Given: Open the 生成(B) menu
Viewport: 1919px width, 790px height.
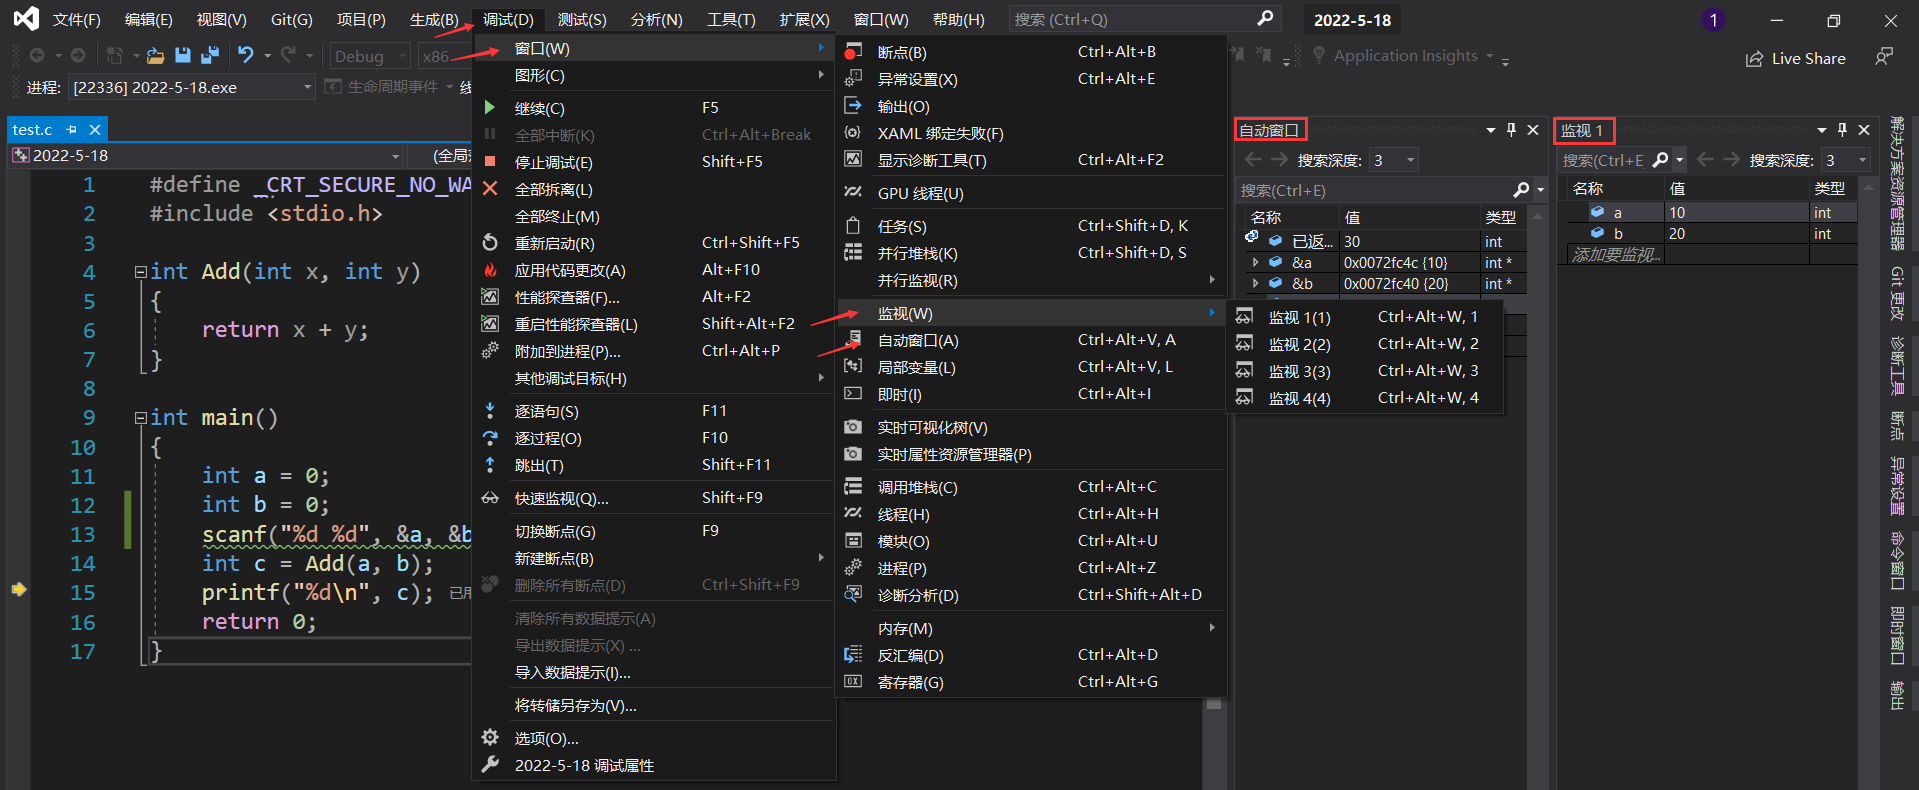Looking at the screenshot, I should click(x=434, y=20).
